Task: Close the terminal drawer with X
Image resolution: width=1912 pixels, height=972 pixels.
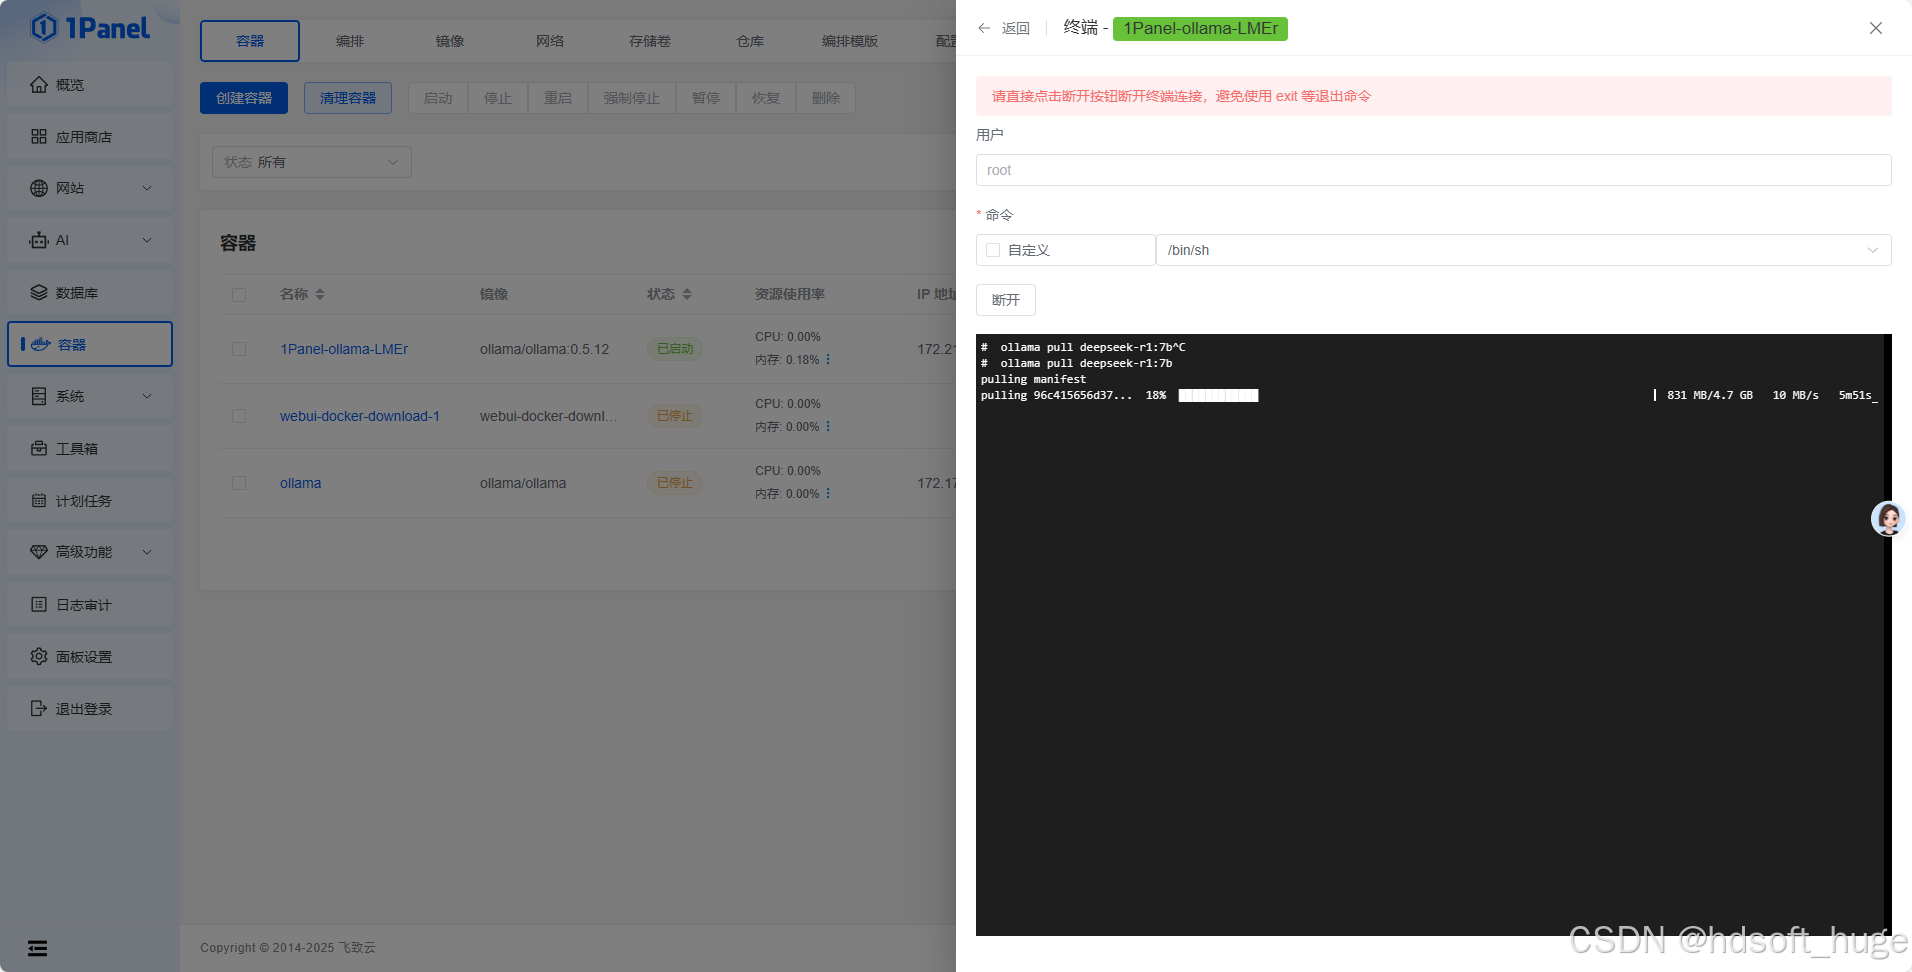Action: tap(1876, 28)
